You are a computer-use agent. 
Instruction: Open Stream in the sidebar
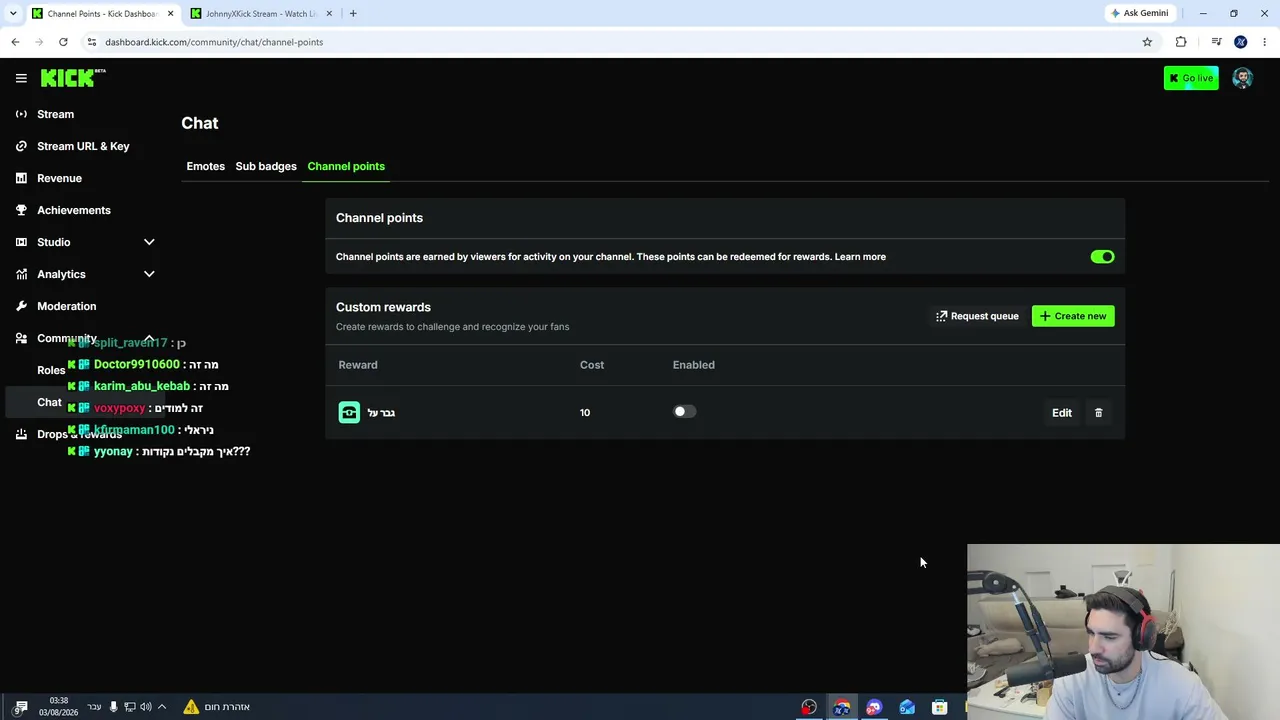(x=55, y=114)
